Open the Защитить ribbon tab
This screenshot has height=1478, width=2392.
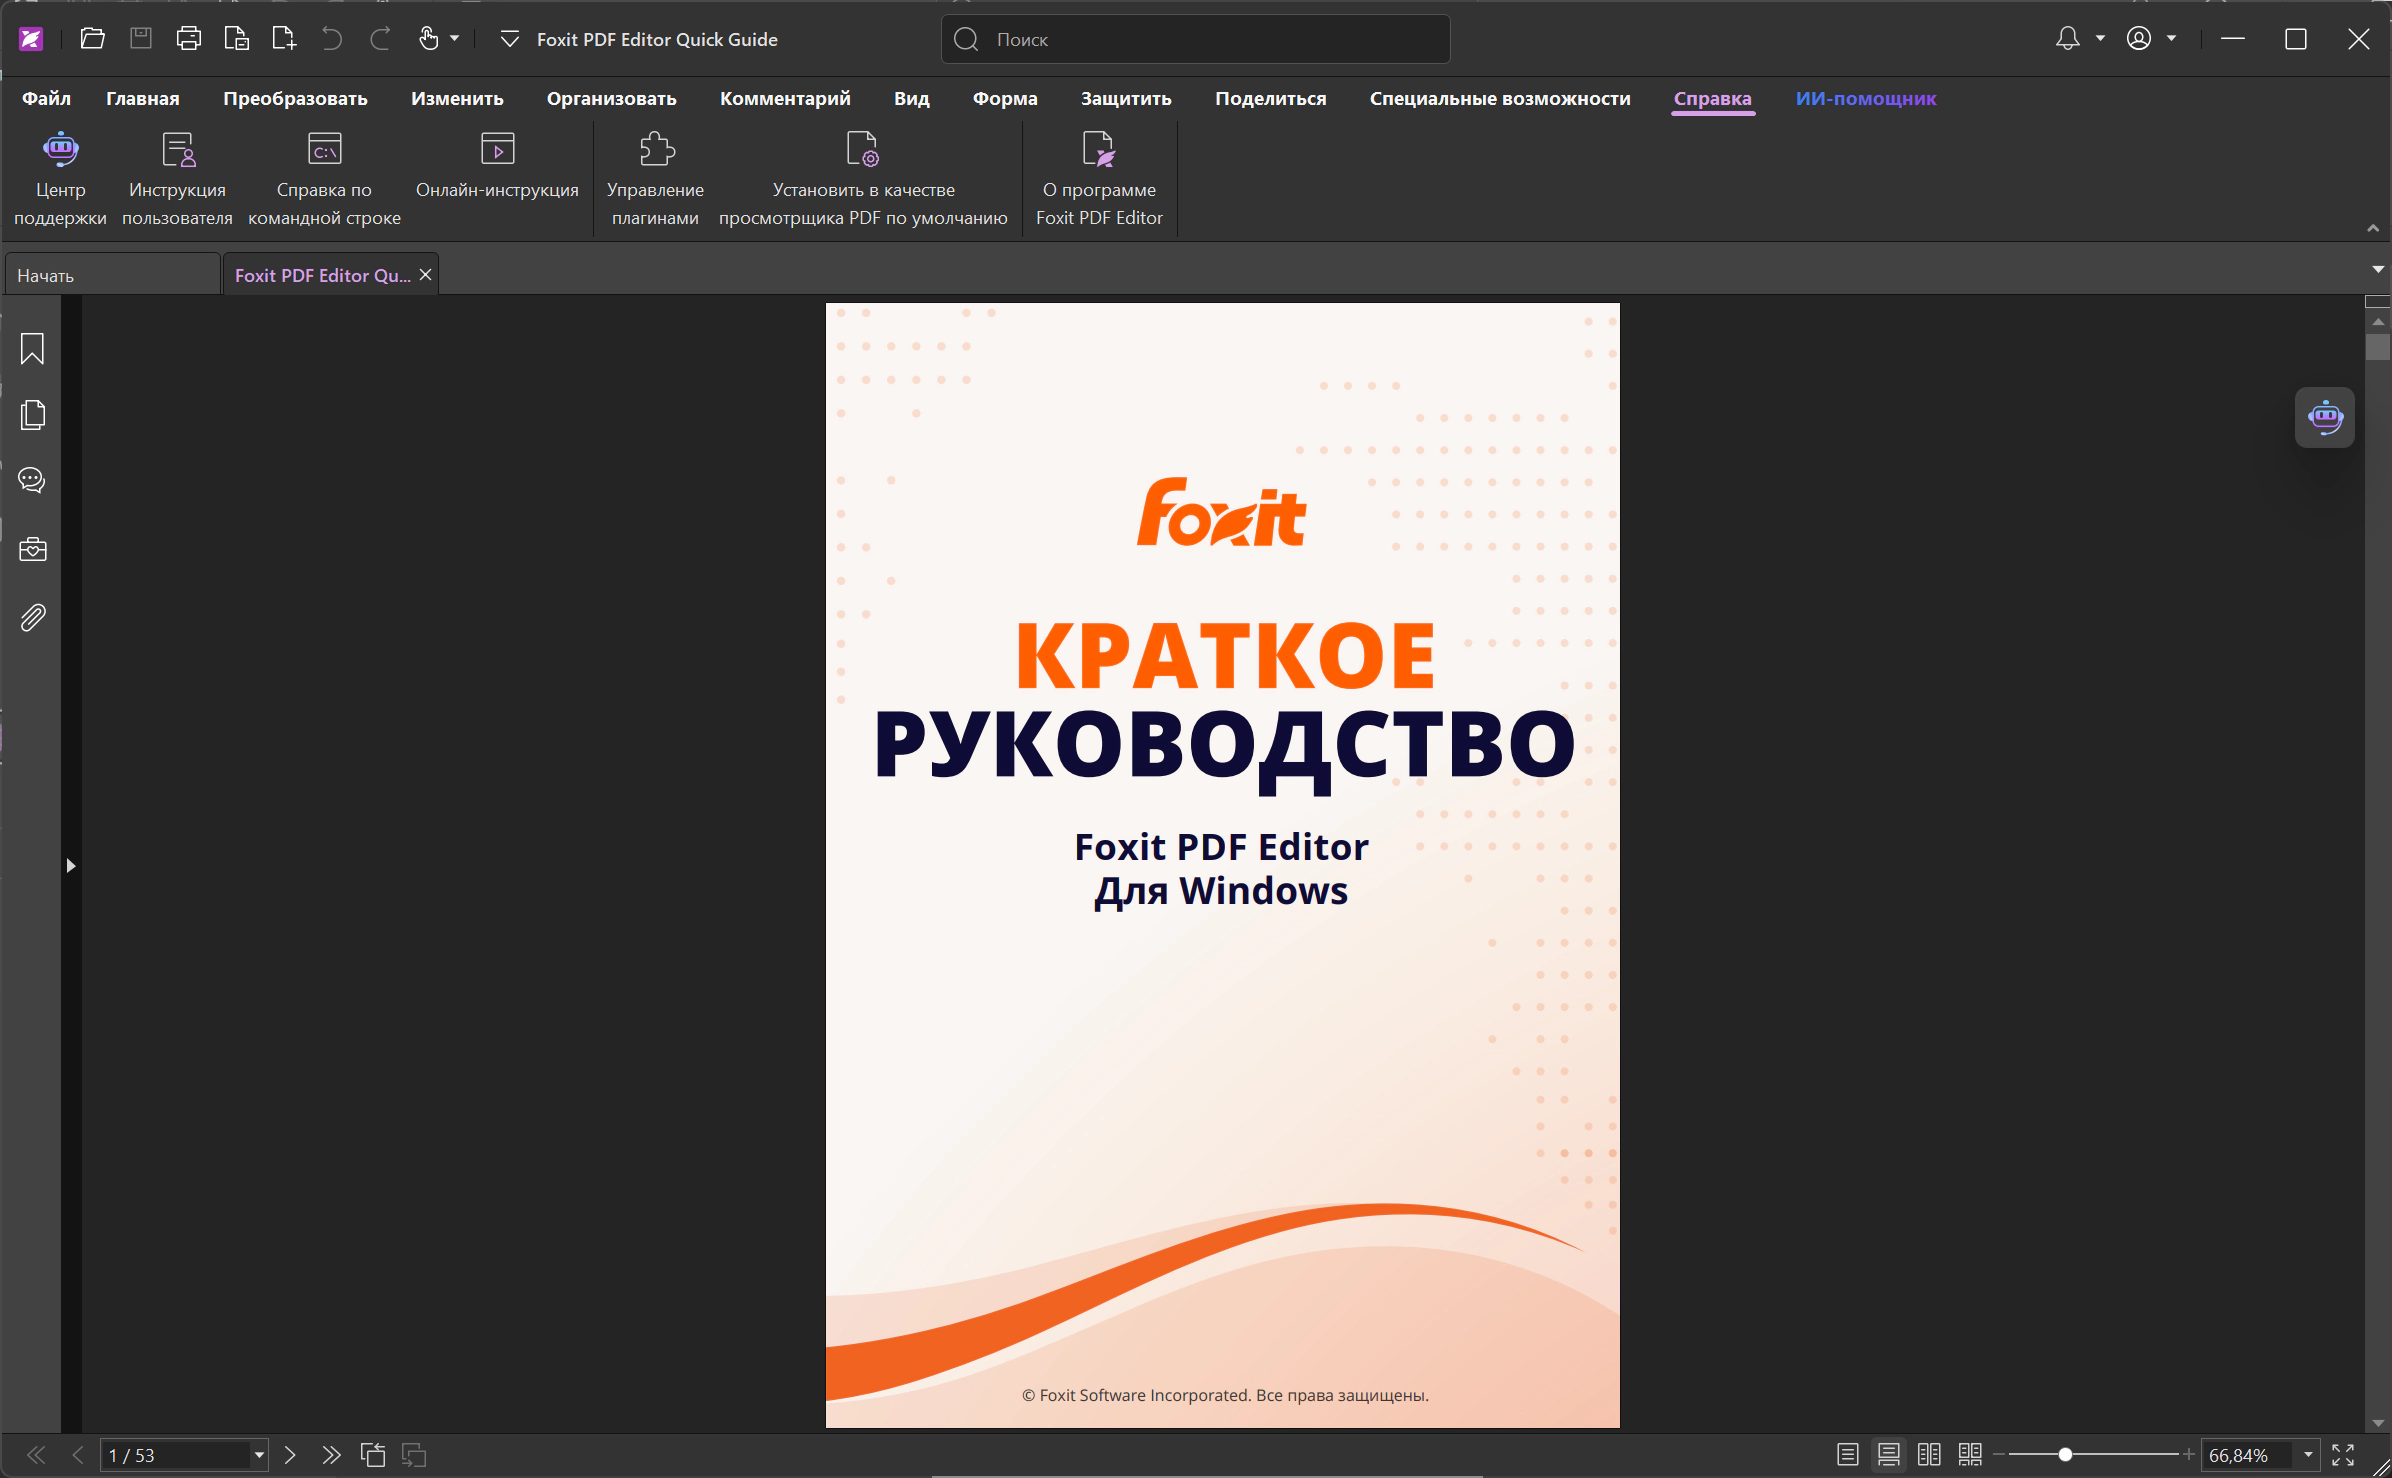[x=1126, y=98]
